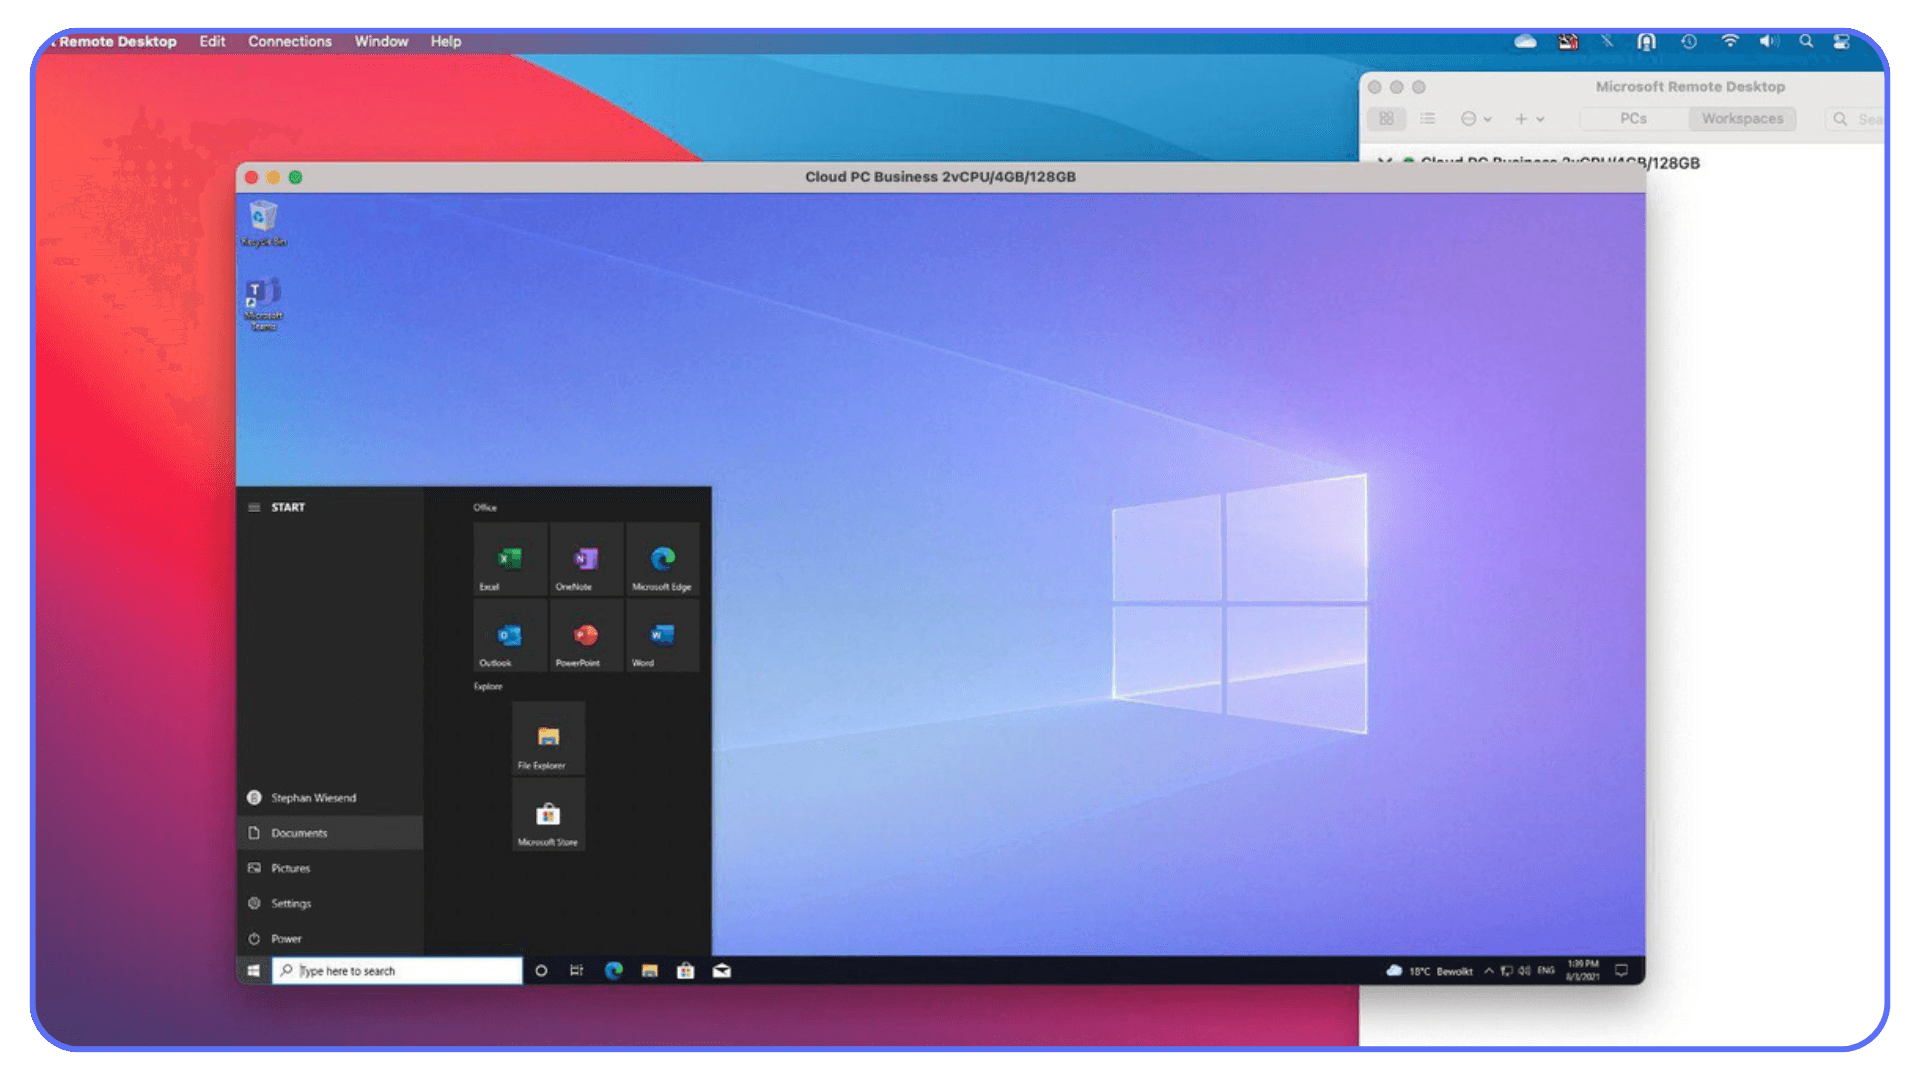Switch to grid view in Remote Desktop
The height and width of the screenshot is (1080, 1920).
click(1386, 119)
